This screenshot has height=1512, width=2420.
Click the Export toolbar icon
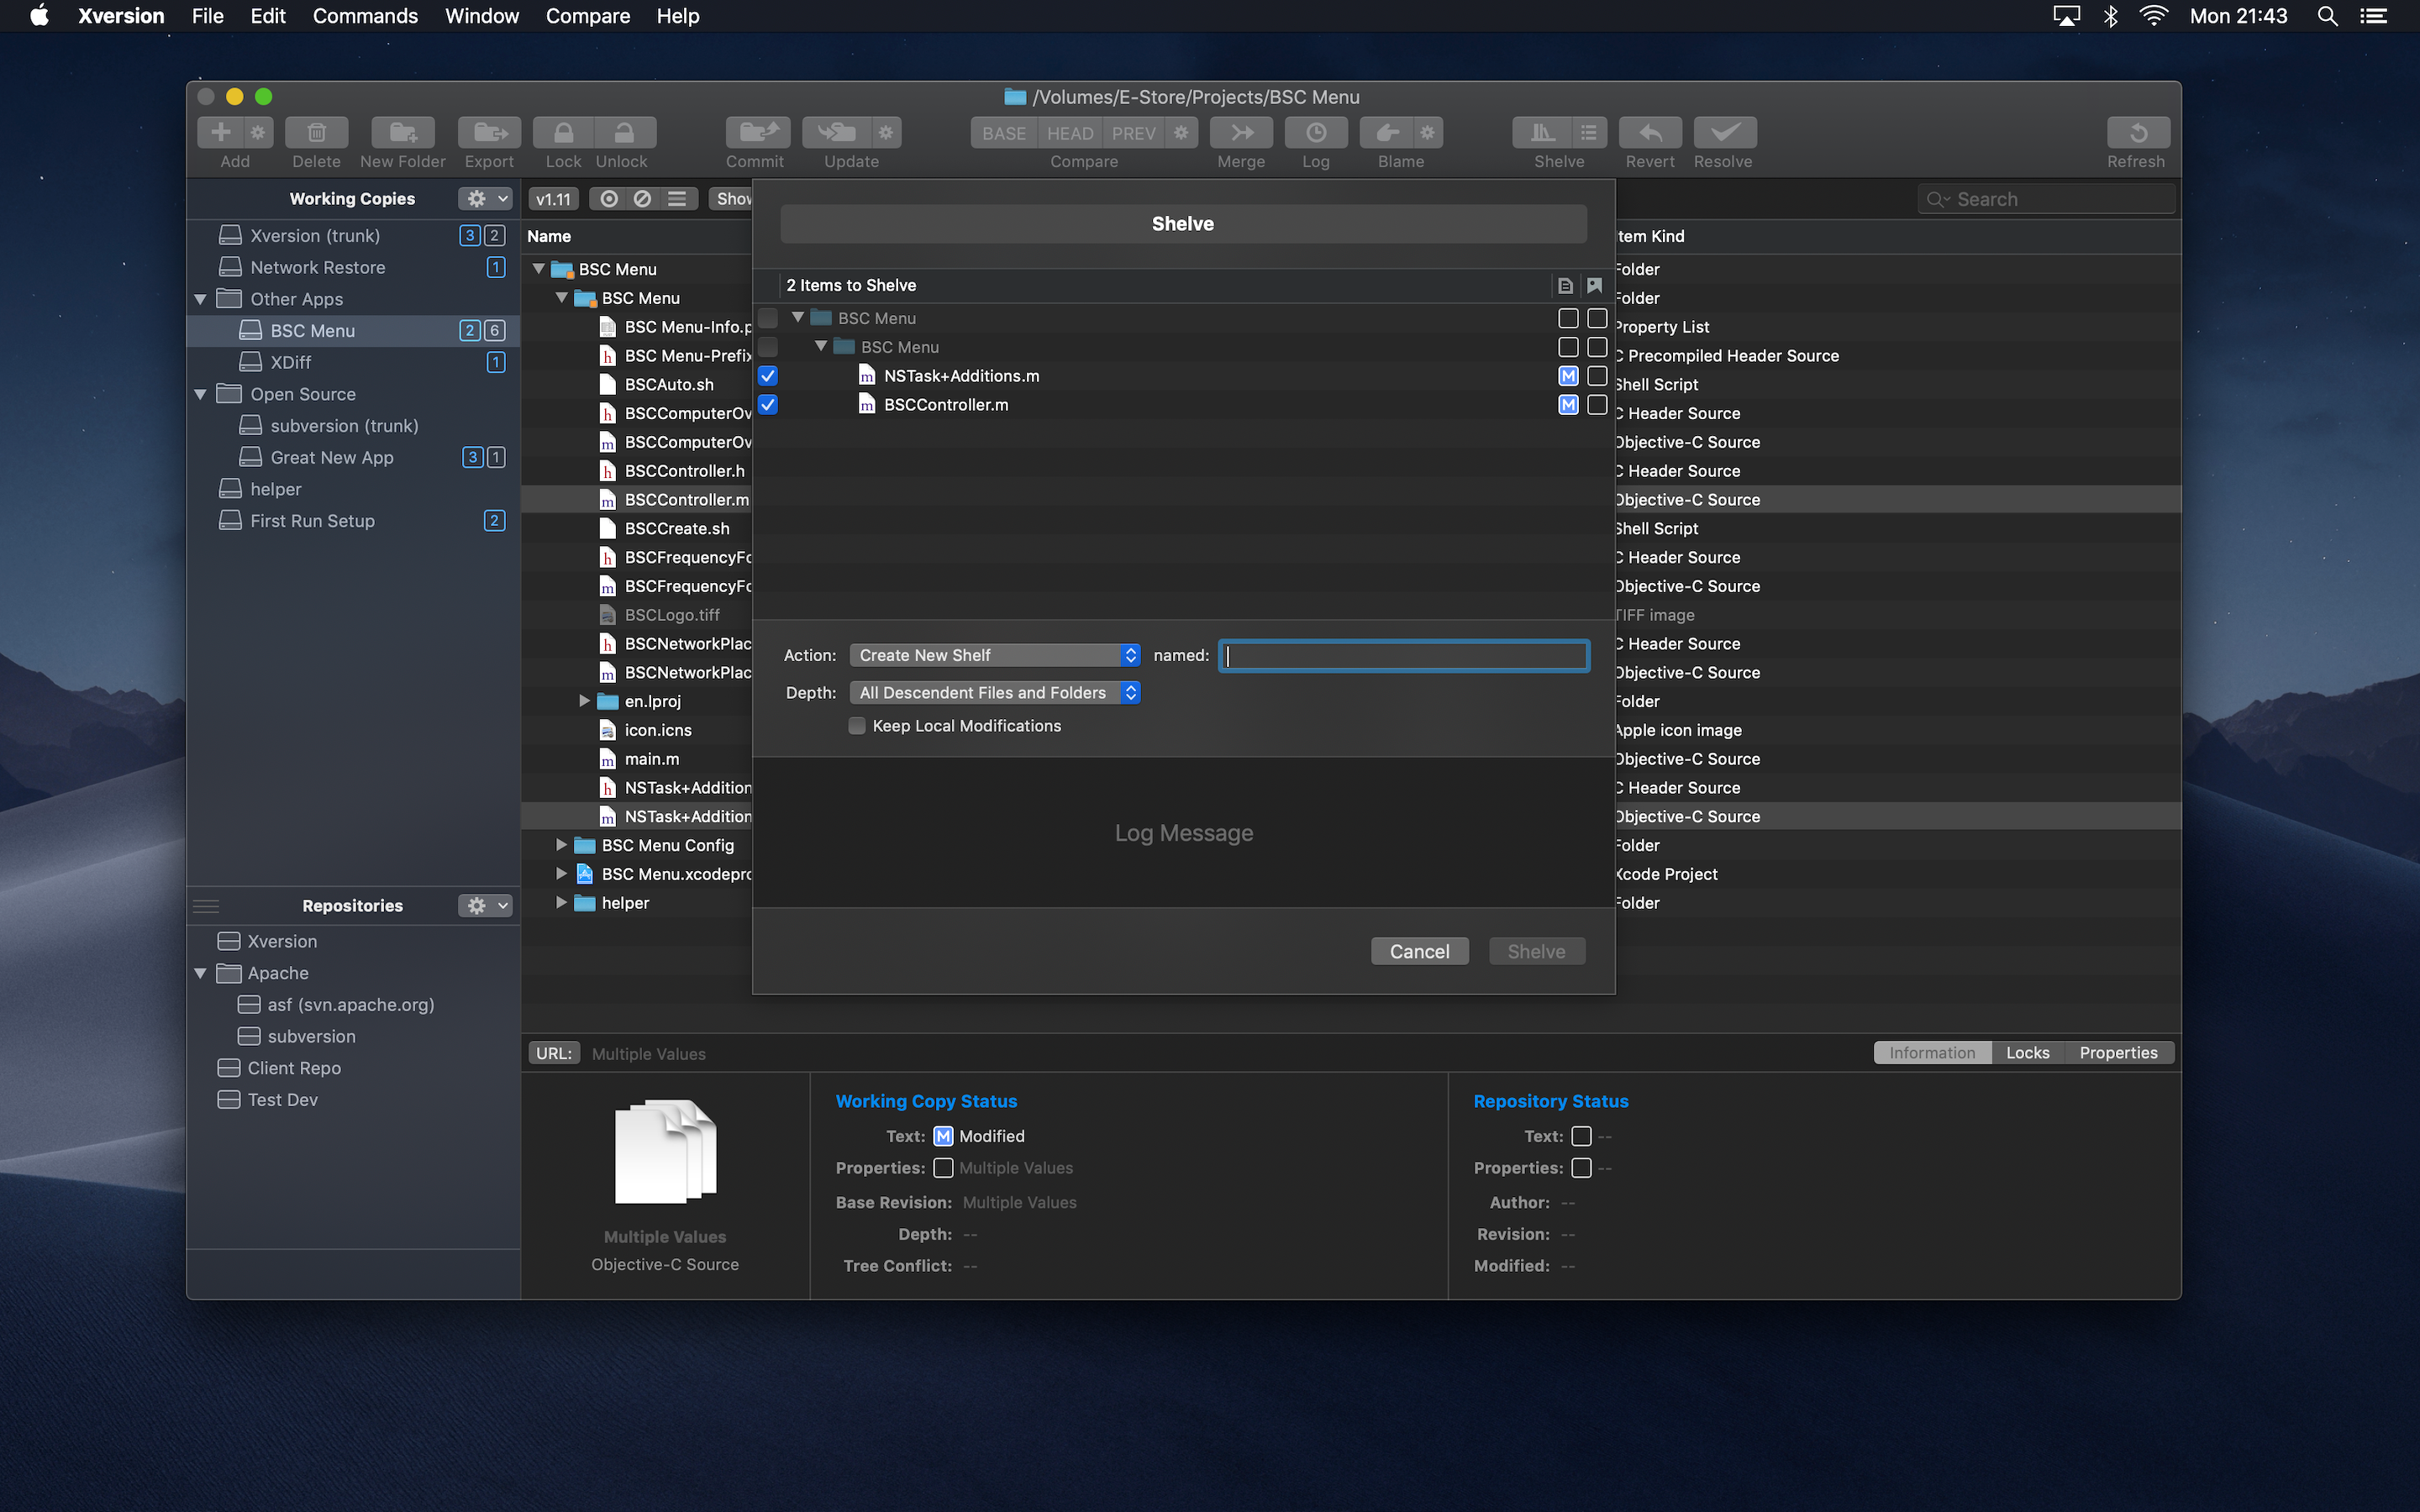[489, 133]
